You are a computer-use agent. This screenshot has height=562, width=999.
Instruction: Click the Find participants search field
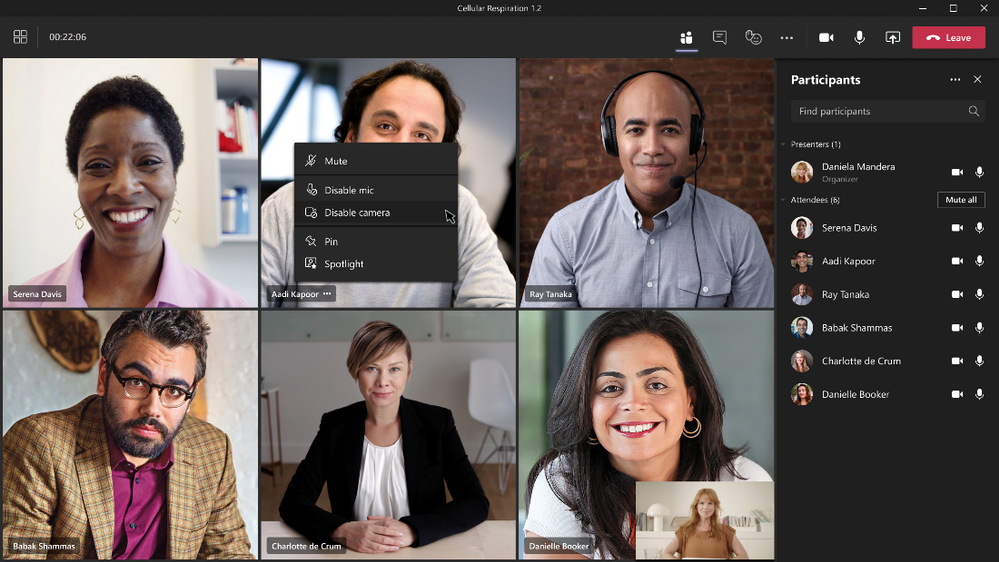pos(888,111)
